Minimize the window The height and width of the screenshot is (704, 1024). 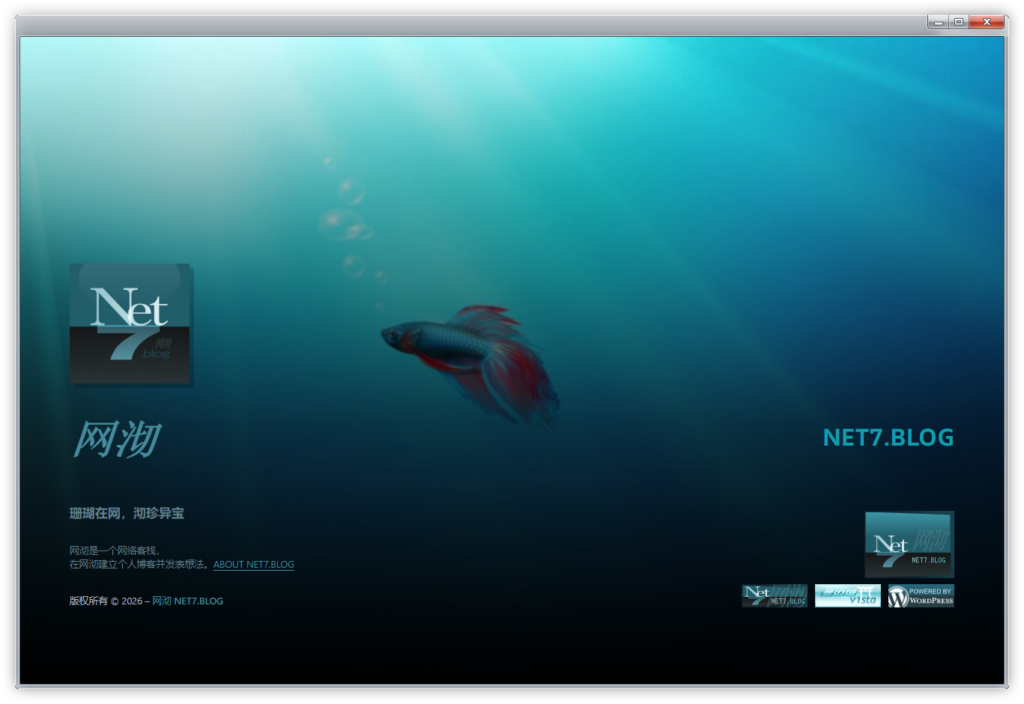click(938, 21)
